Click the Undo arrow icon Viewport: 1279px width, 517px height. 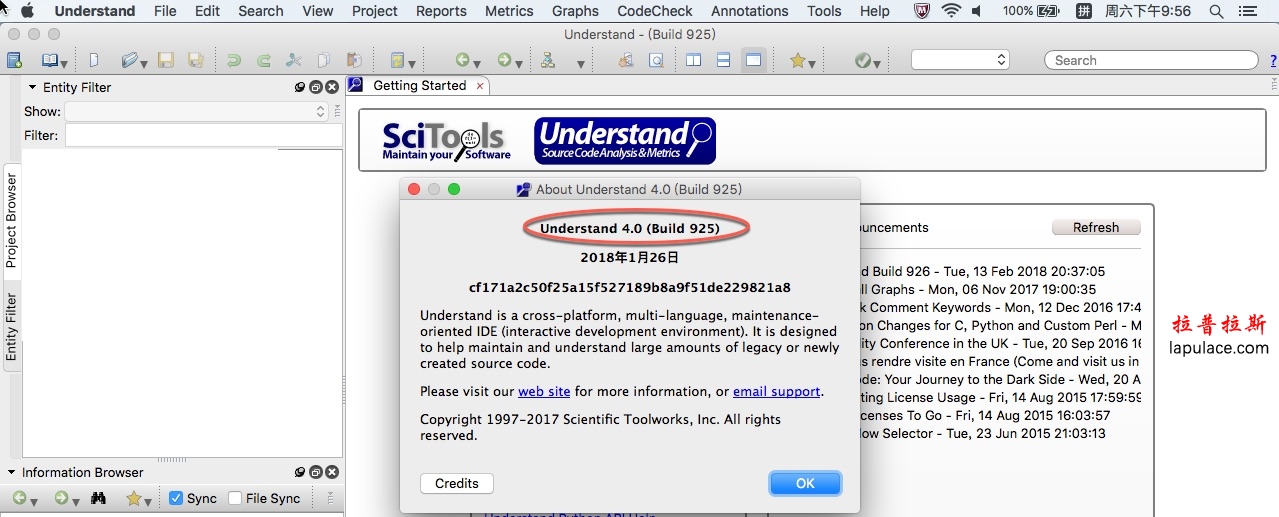tap(233, 60)
